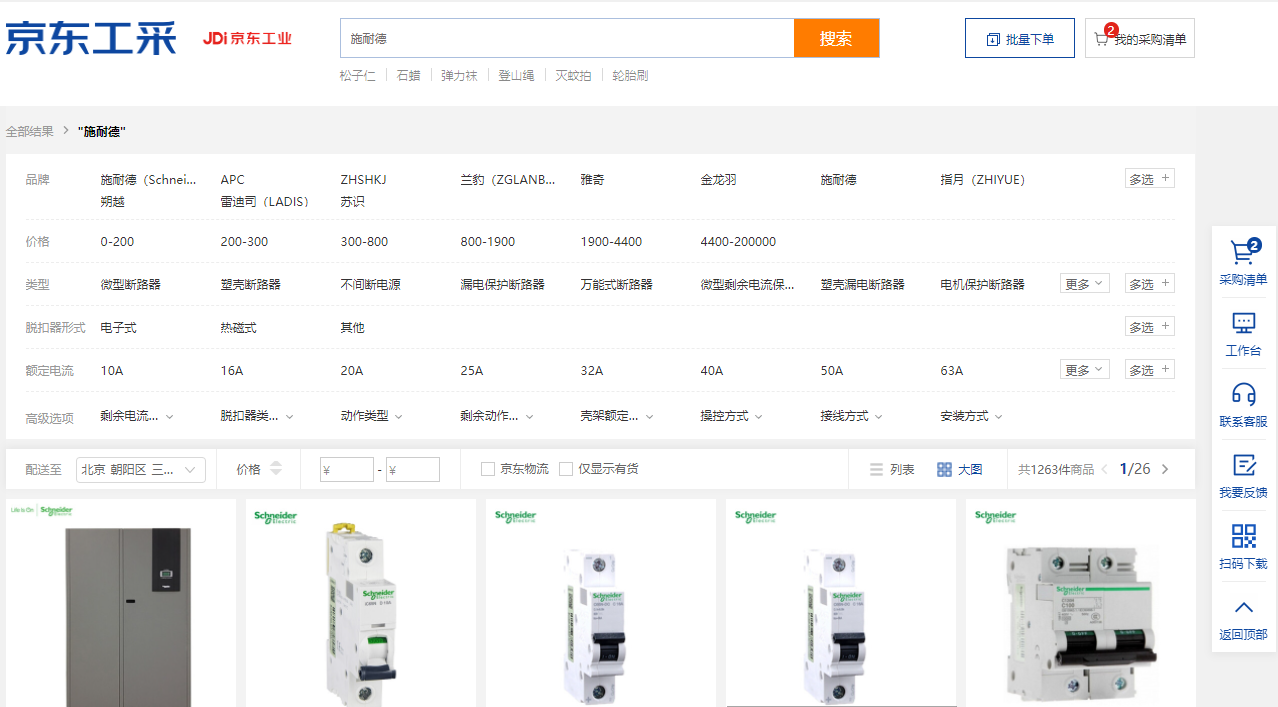This screenshot has height=707, width=1278.
Task: Go to the next results page arrow
Action: point(1165,469)
